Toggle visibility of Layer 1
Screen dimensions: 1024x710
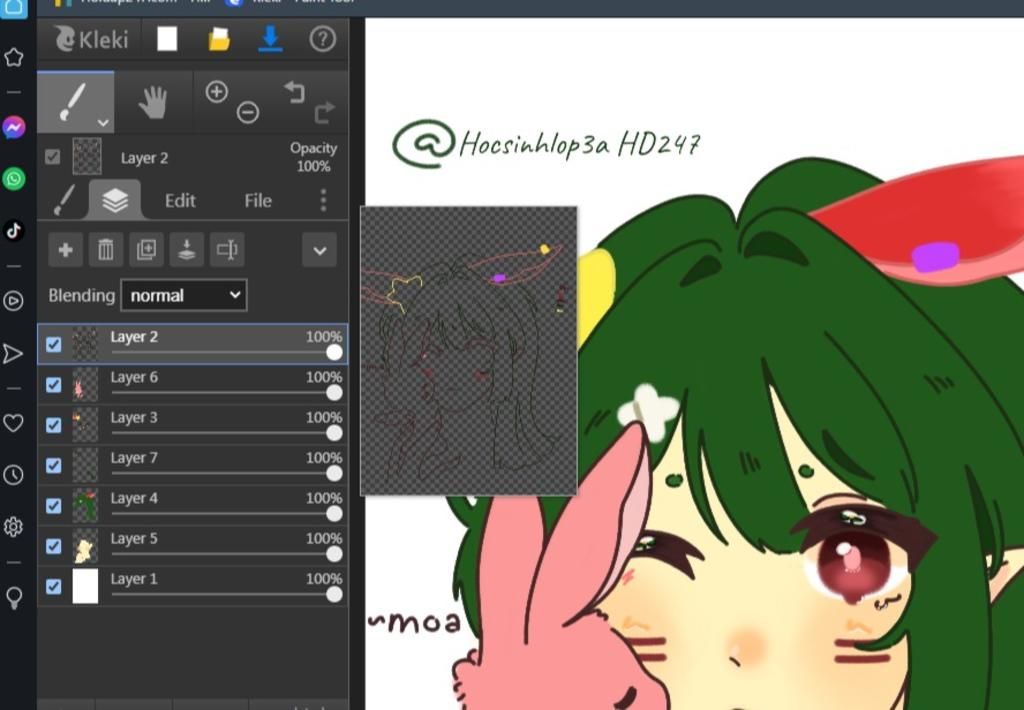tap(54, 587)
